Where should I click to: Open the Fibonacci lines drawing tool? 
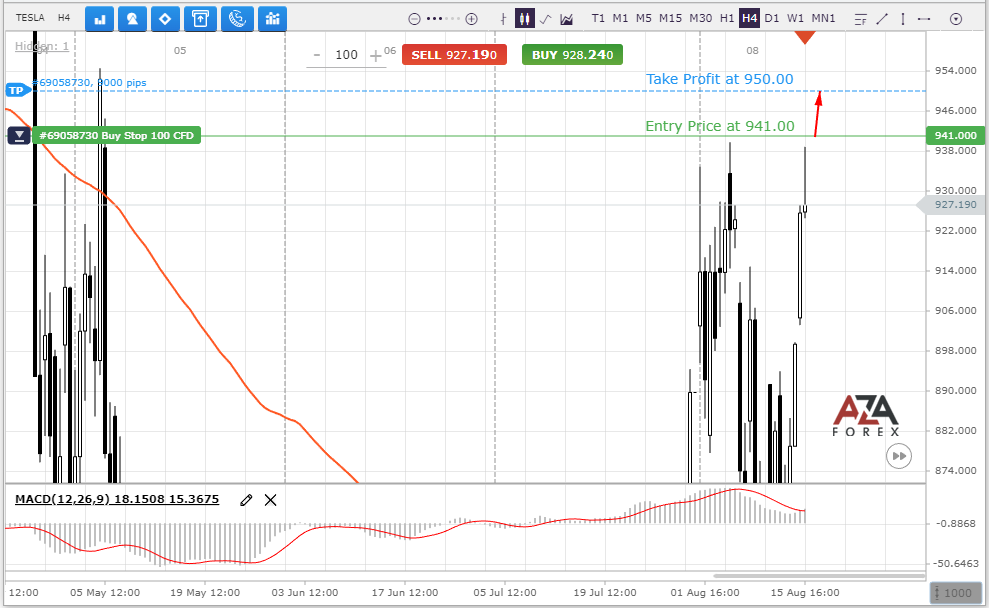click(860, 19)
